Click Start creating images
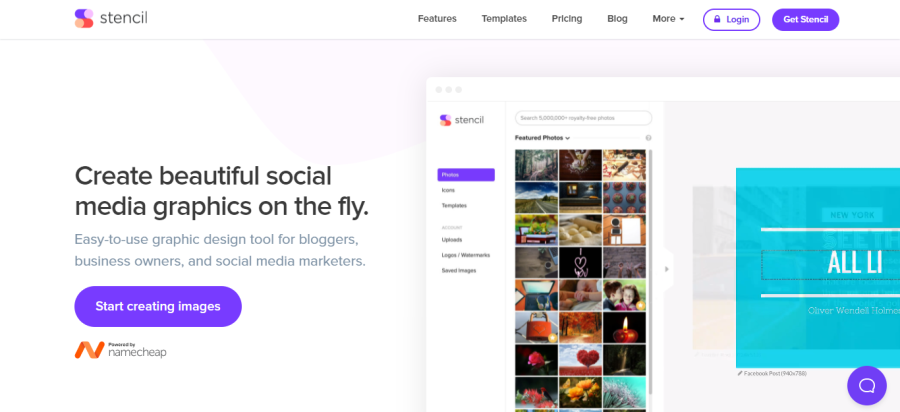 coord(158,306)
